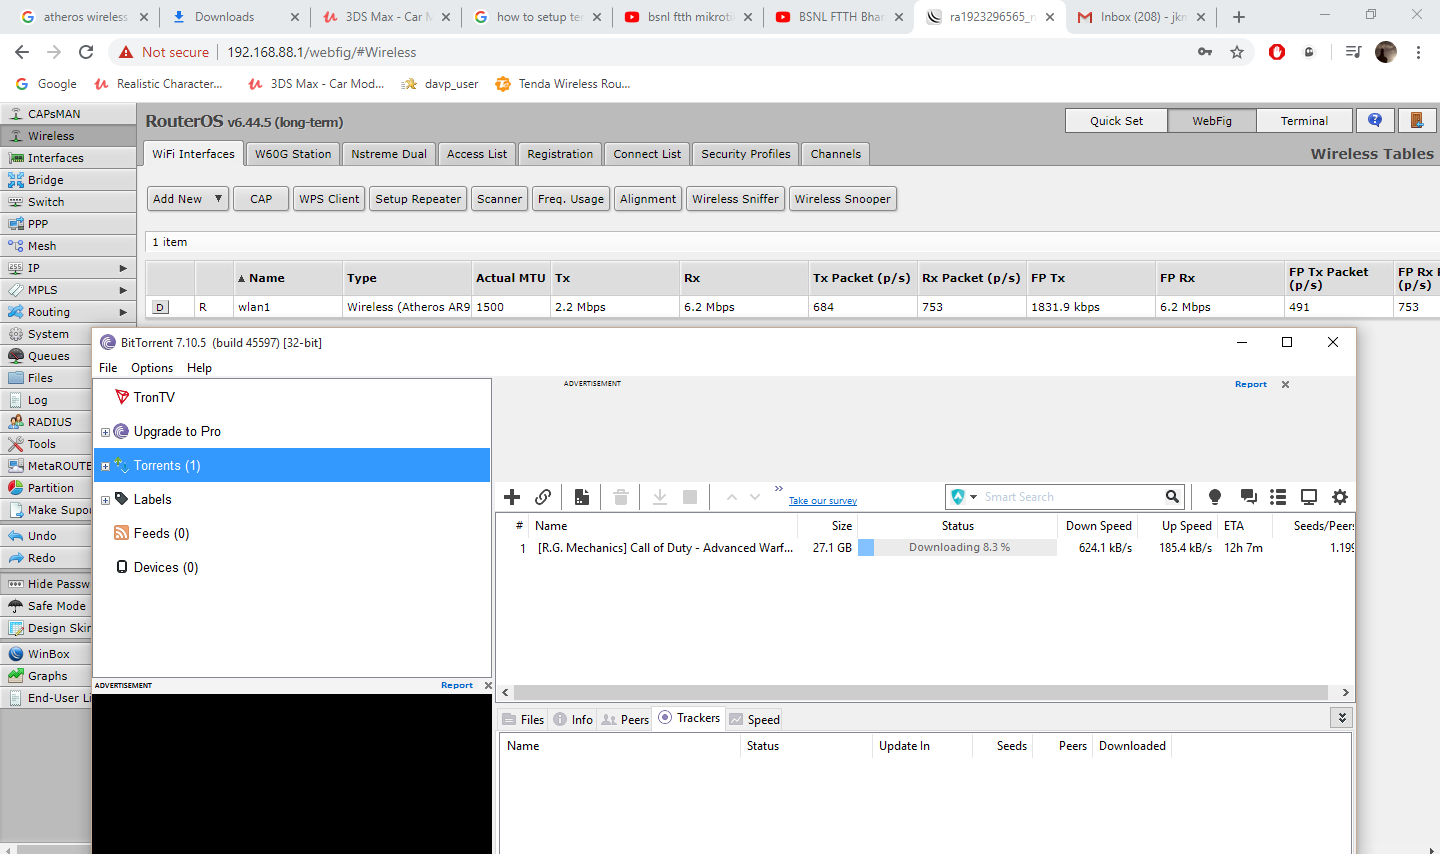The width and height of the screenshot is (1440, 854).
Task: Expand the Upgrade to Pro tree node
Action: coord(105,432)
